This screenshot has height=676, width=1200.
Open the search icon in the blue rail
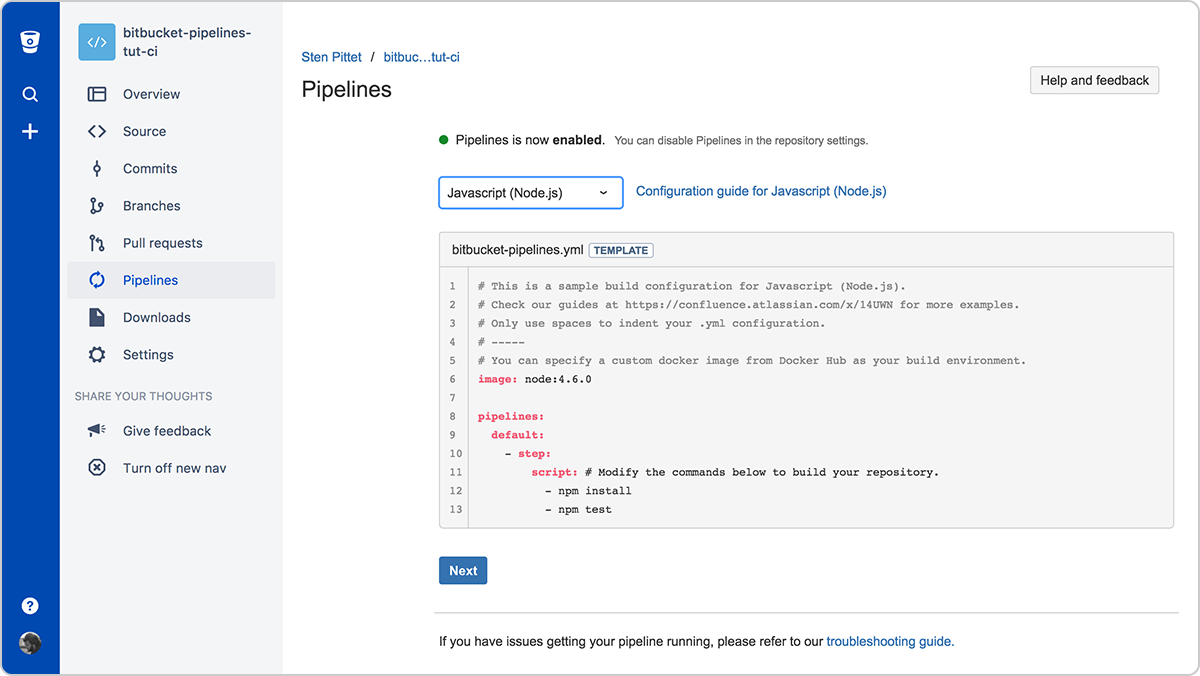[30, 93]
